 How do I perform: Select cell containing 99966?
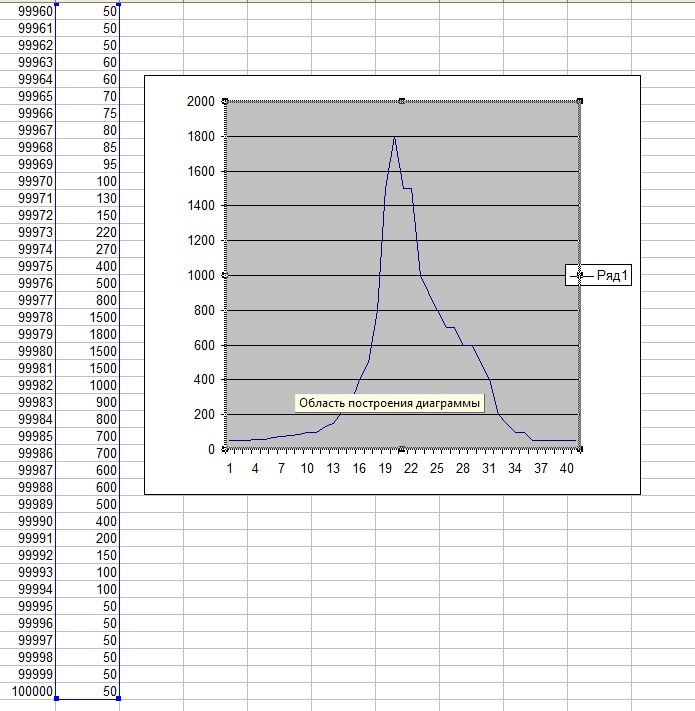tap(28, 113)
